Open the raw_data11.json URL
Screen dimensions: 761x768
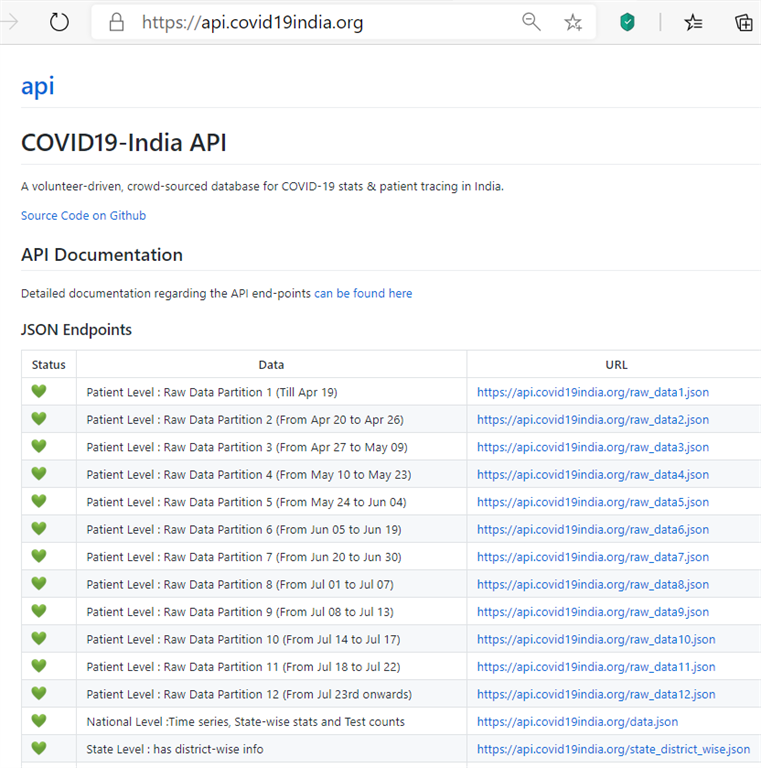[x=596, y=667]
